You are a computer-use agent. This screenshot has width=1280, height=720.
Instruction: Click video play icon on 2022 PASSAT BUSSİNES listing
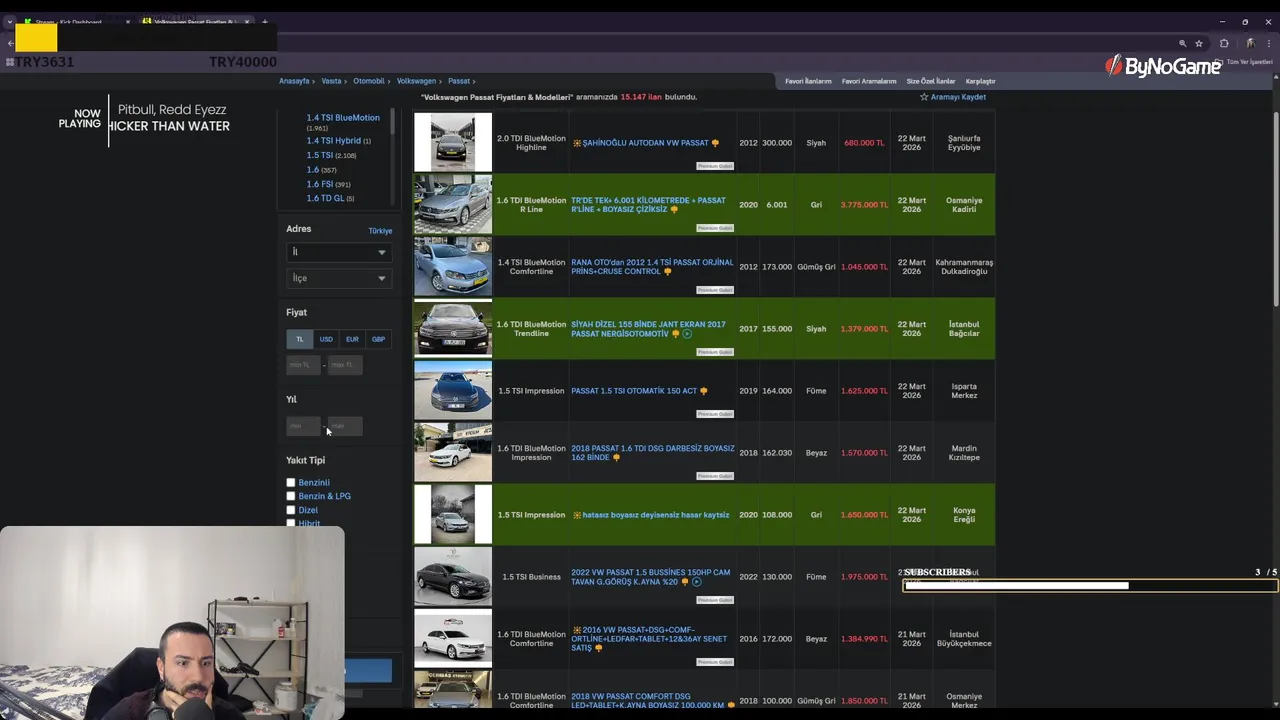click(x=697, y=582)
